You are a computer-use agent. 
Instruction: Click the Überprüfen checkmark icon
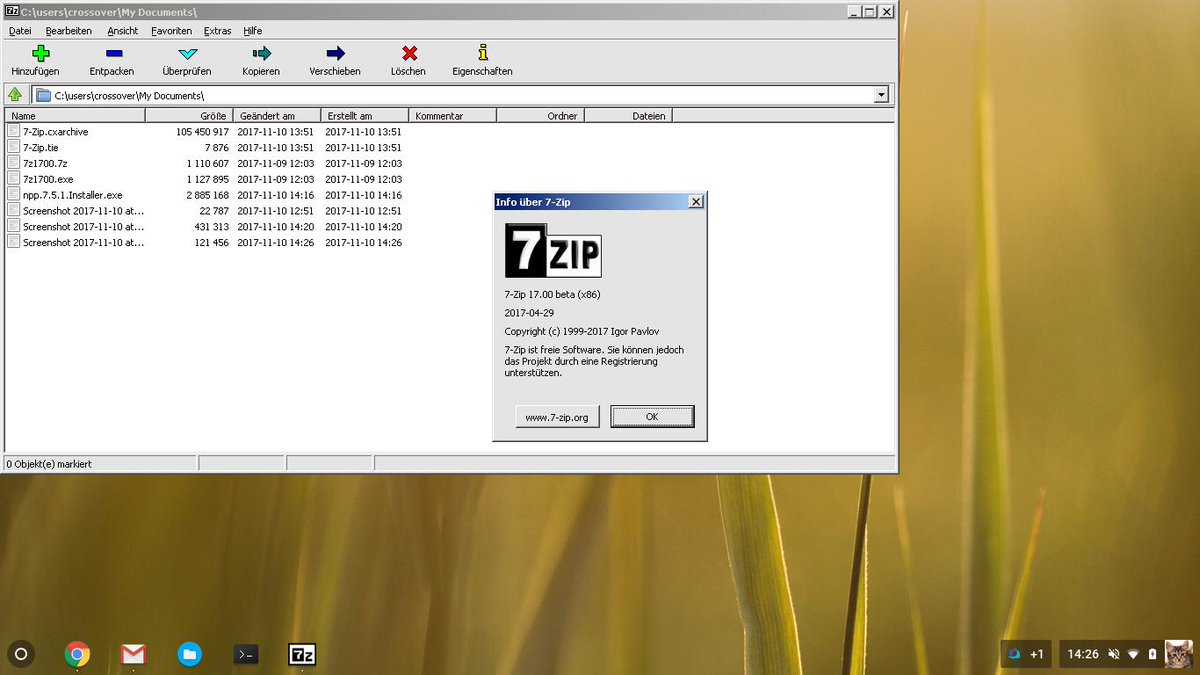(x=187, y=54)
